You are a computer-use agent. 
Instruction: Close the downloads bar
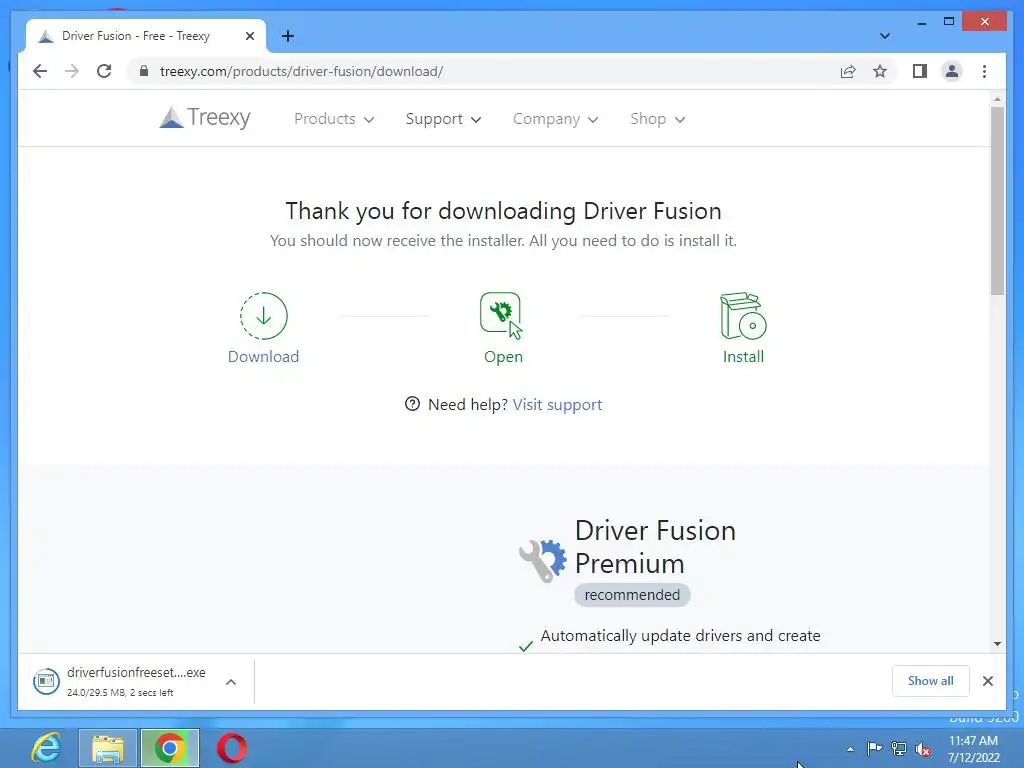click(x=987, y=681)
